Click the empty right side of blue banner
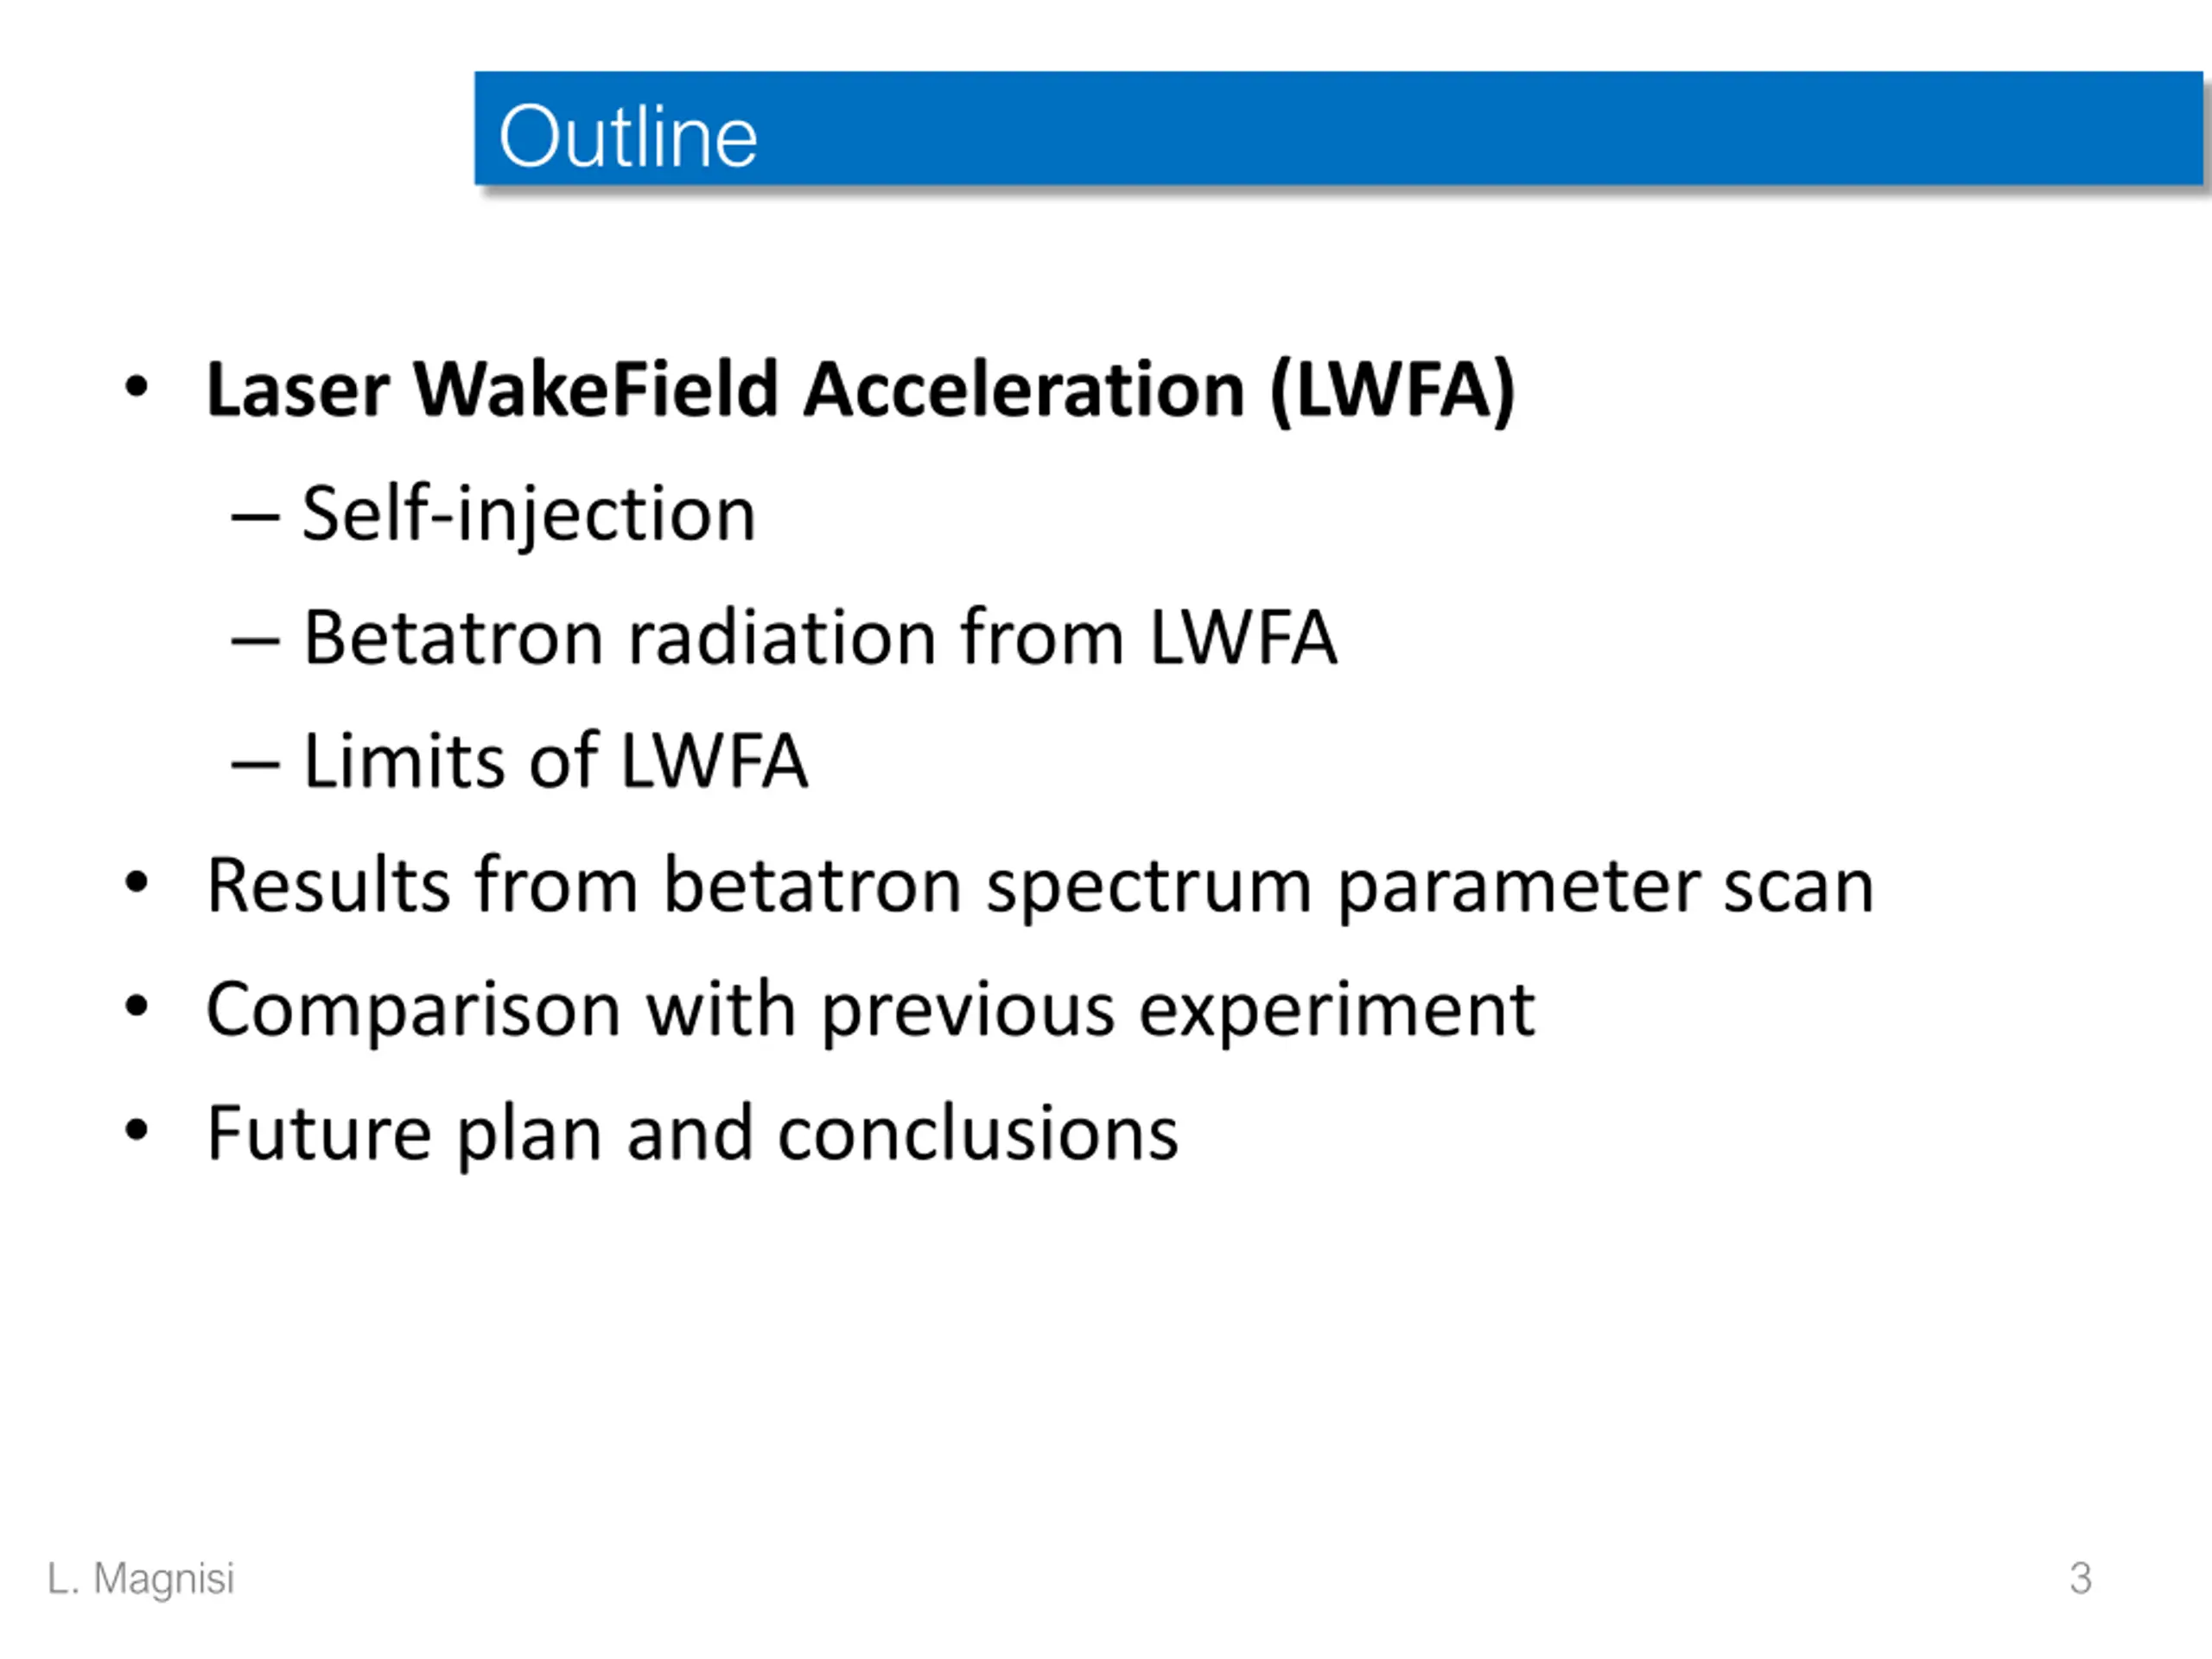This screenshot has height=1659, width=2212. (x=1500, y=130)
